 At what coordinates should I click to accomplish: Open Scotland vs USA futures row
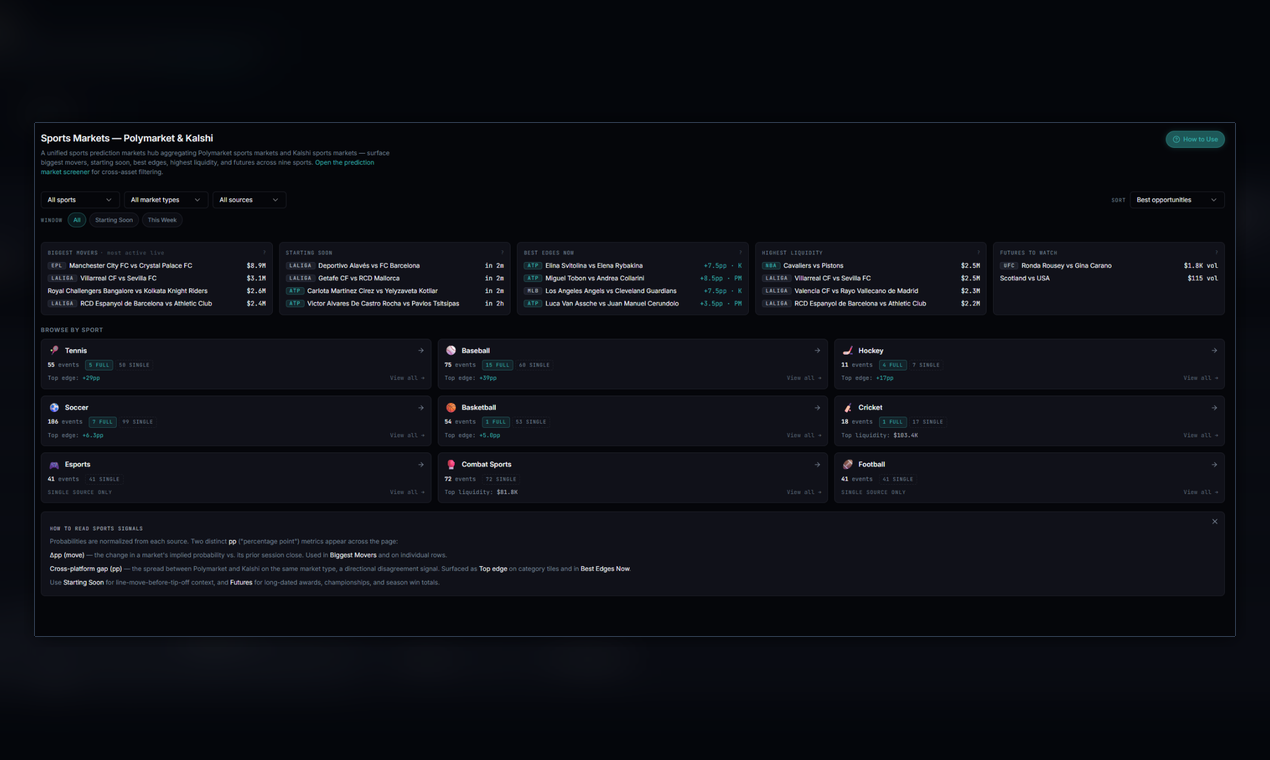point(1109,278)
